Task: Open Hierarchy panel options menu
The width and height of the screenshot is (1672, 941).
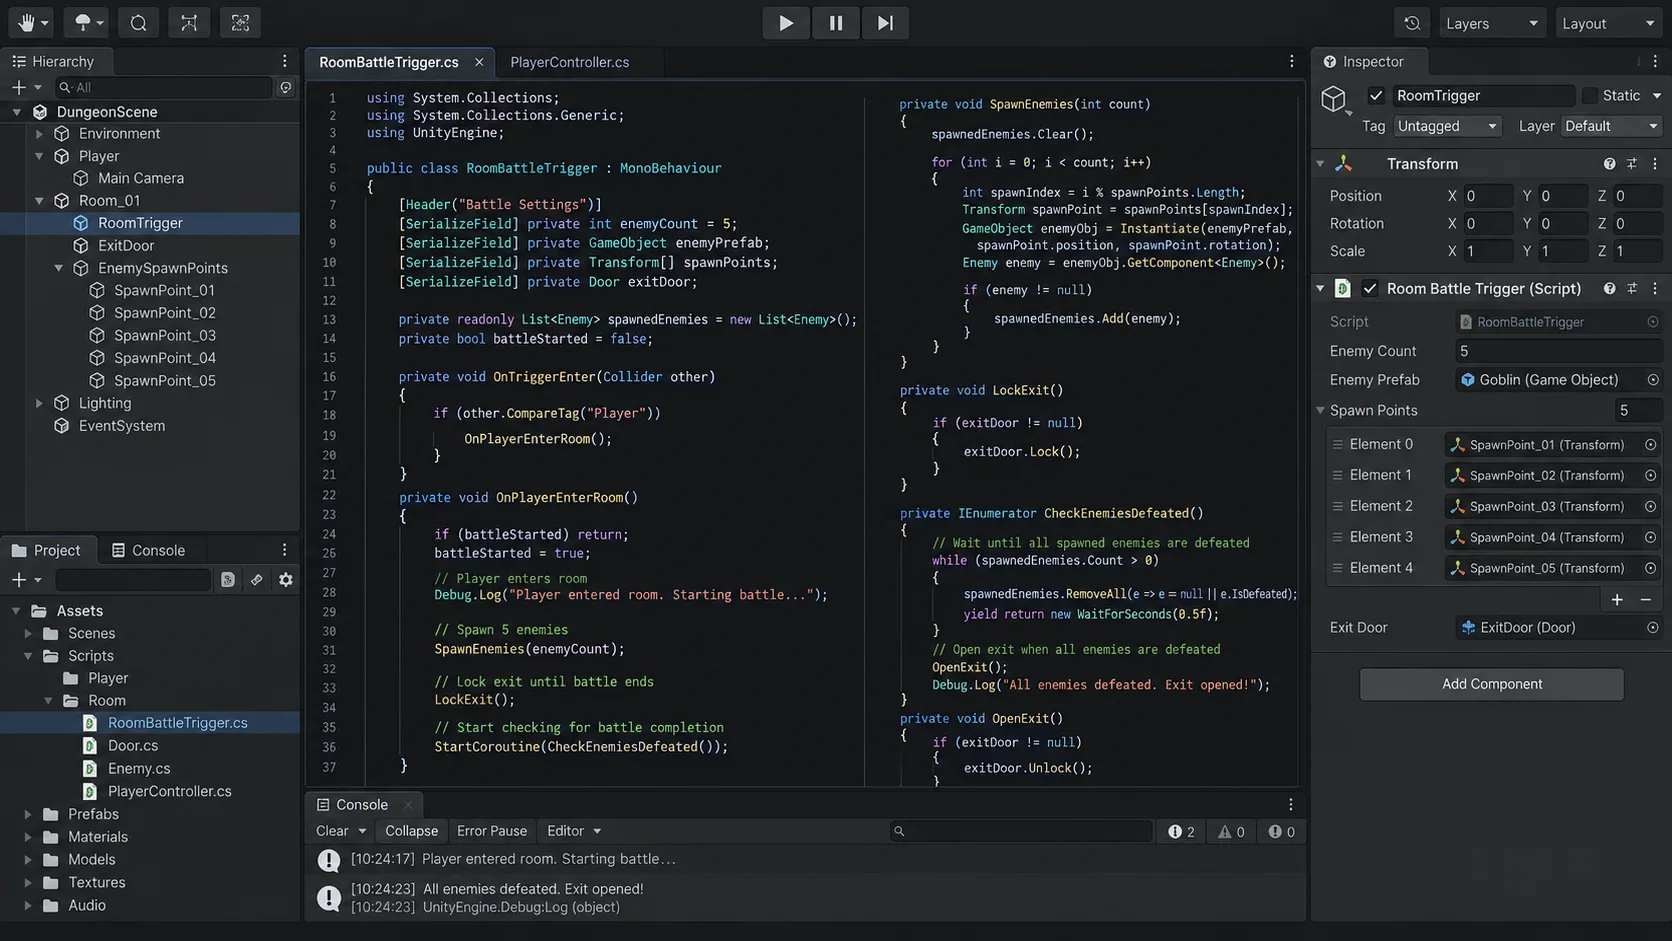Action: point(284,61)
